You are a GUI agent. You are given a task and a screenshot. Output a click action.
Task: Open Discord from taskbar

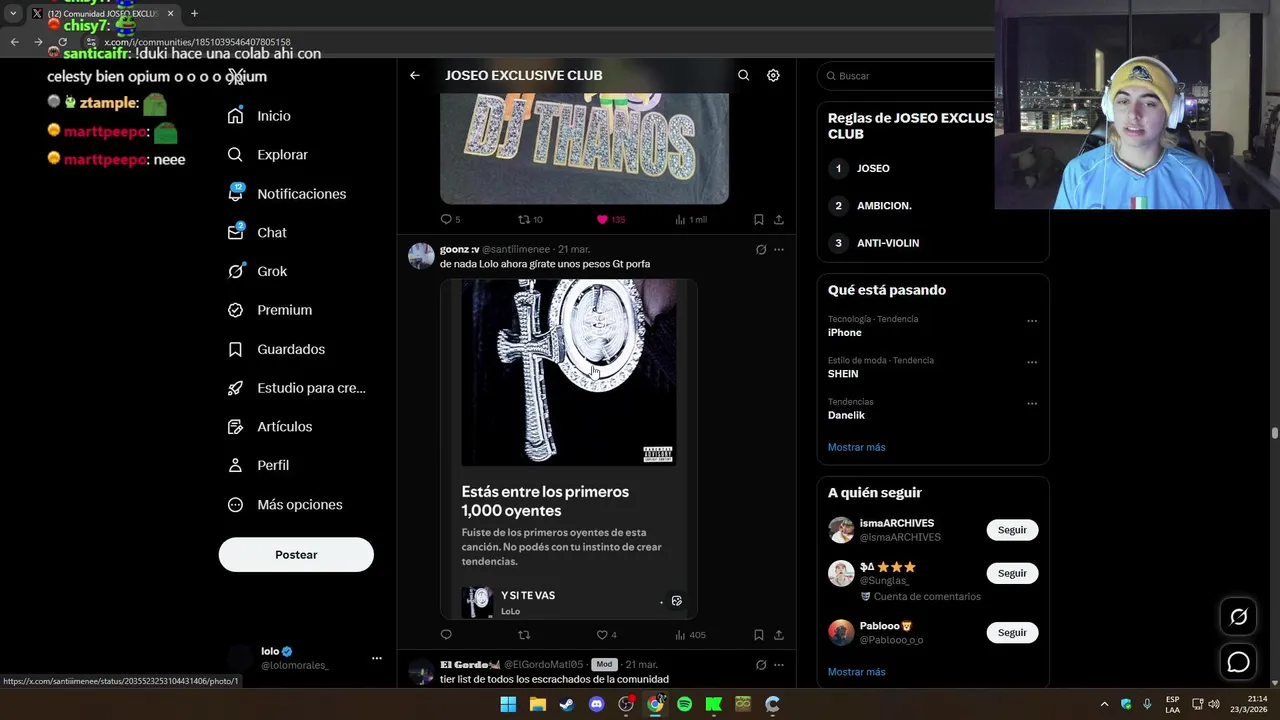597,704
